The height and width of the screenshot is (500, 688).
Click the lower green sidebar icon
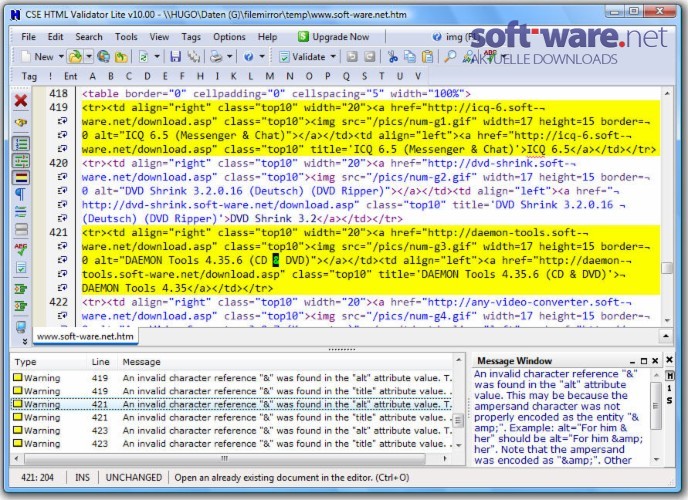coord(21,305)
